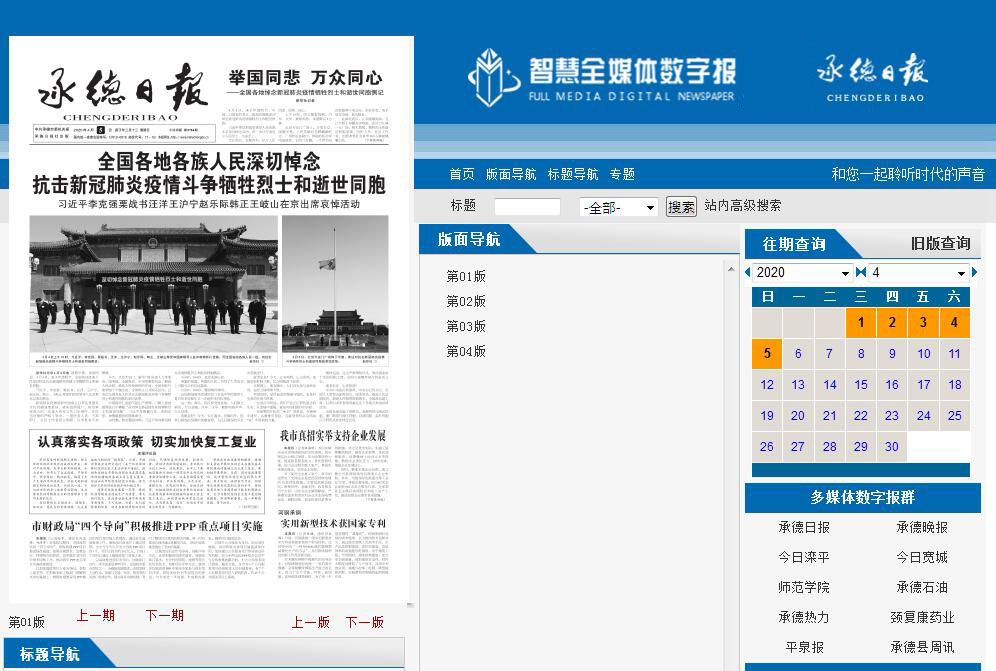This screenshot has width=996, height=671.
Task: Open article 认真落实各项政策 切实加快复工复业
Action: pos(147,442)
